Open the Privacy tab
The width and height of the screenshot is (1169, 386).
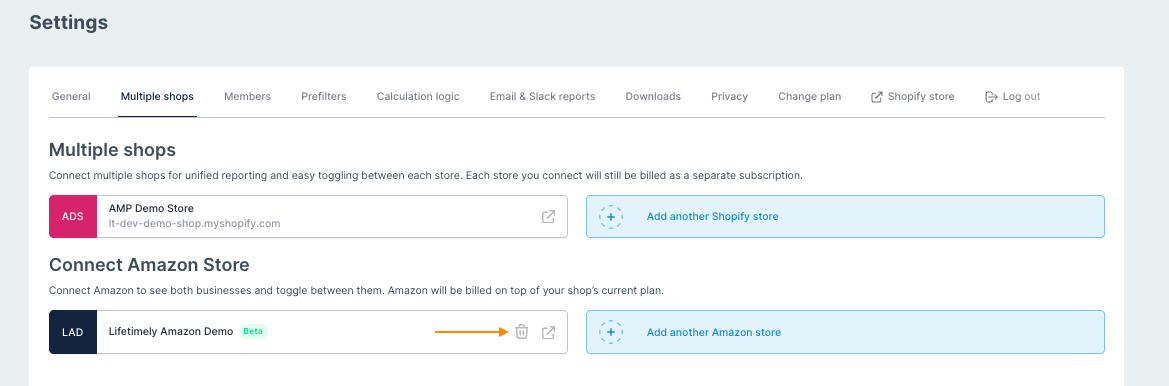(729, 97)
